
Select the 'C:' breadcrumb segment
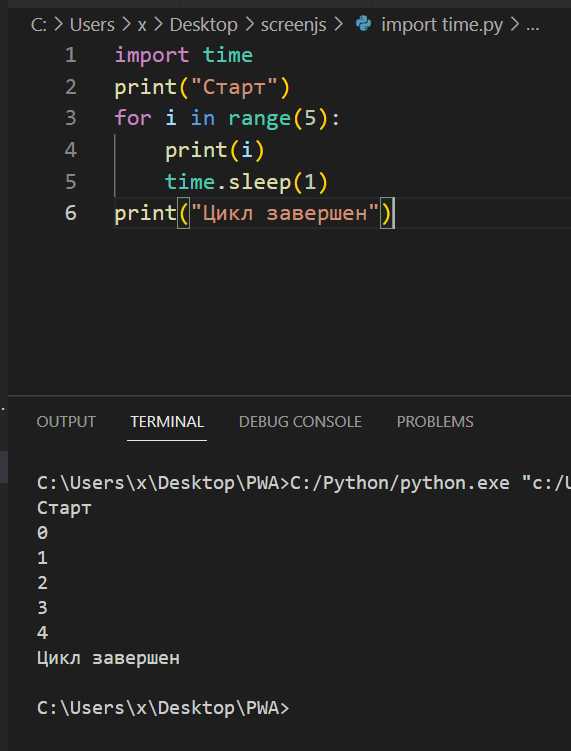pos(39,24)
